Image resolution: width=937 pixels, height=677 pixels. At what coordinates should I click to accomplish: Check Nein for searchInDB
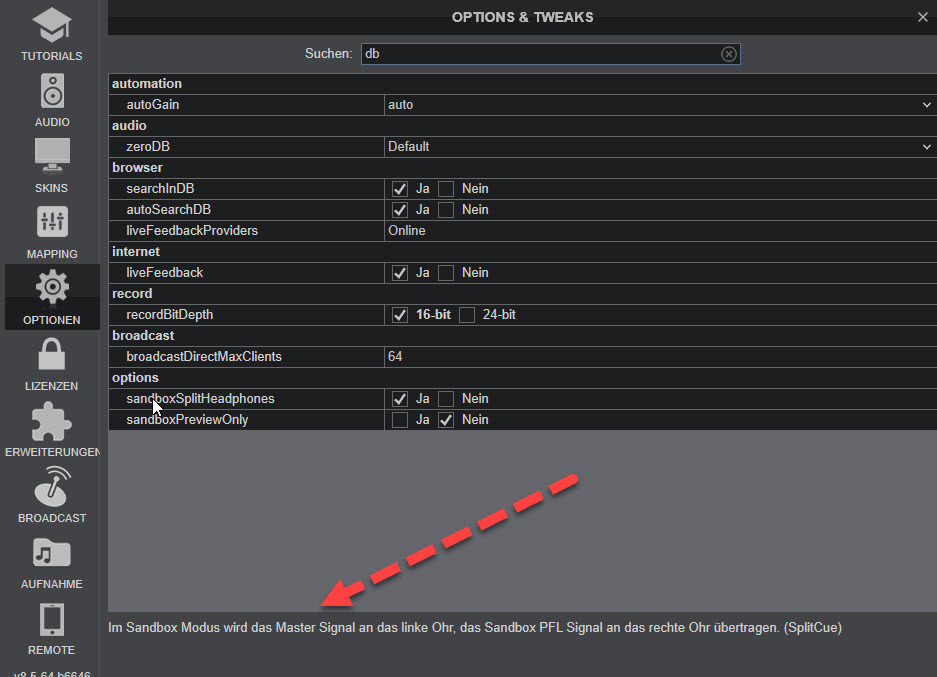(446, 189)
